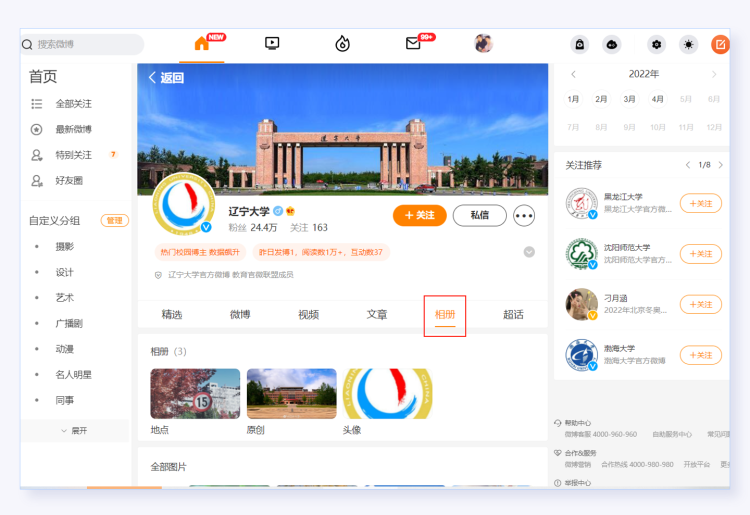
Task: Switch to the 微博 tab
Action: (x=240, y=314)
